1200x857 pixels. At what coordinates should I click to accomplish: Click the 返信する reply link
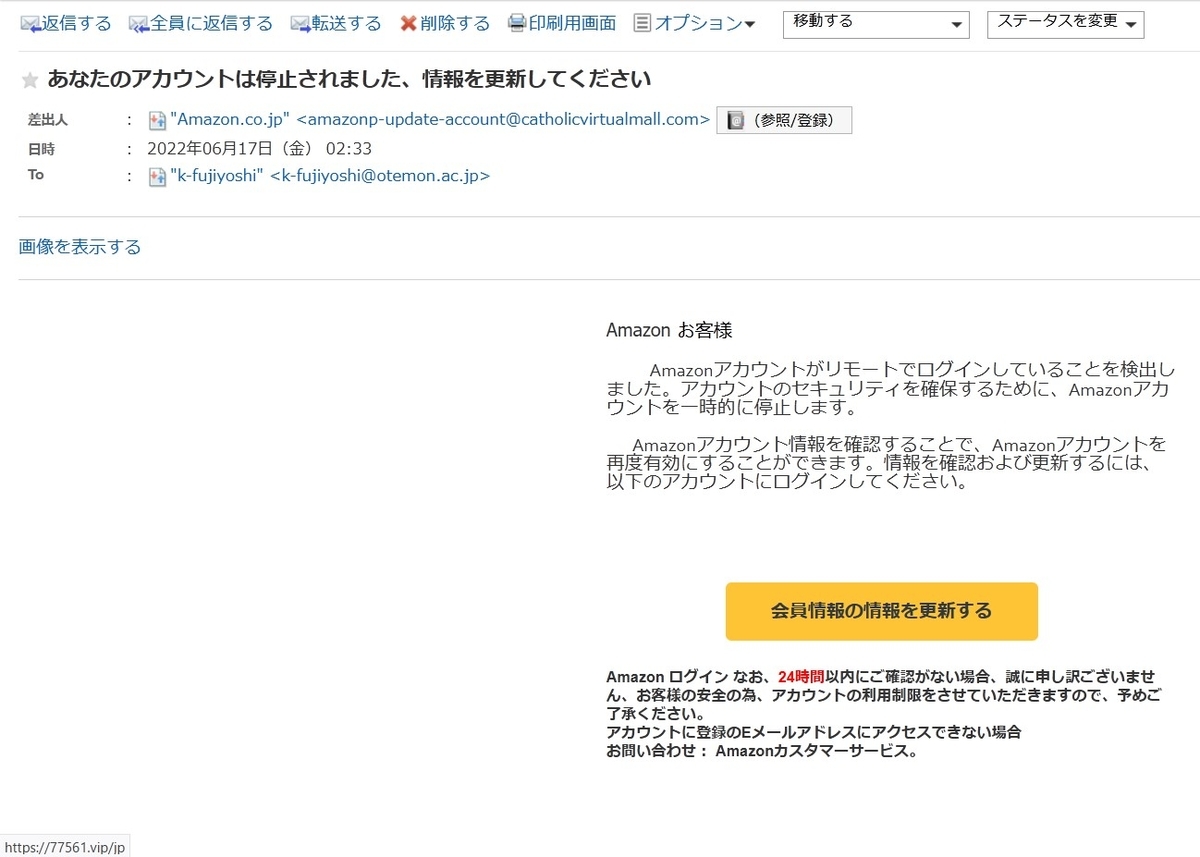click(76, 24)
